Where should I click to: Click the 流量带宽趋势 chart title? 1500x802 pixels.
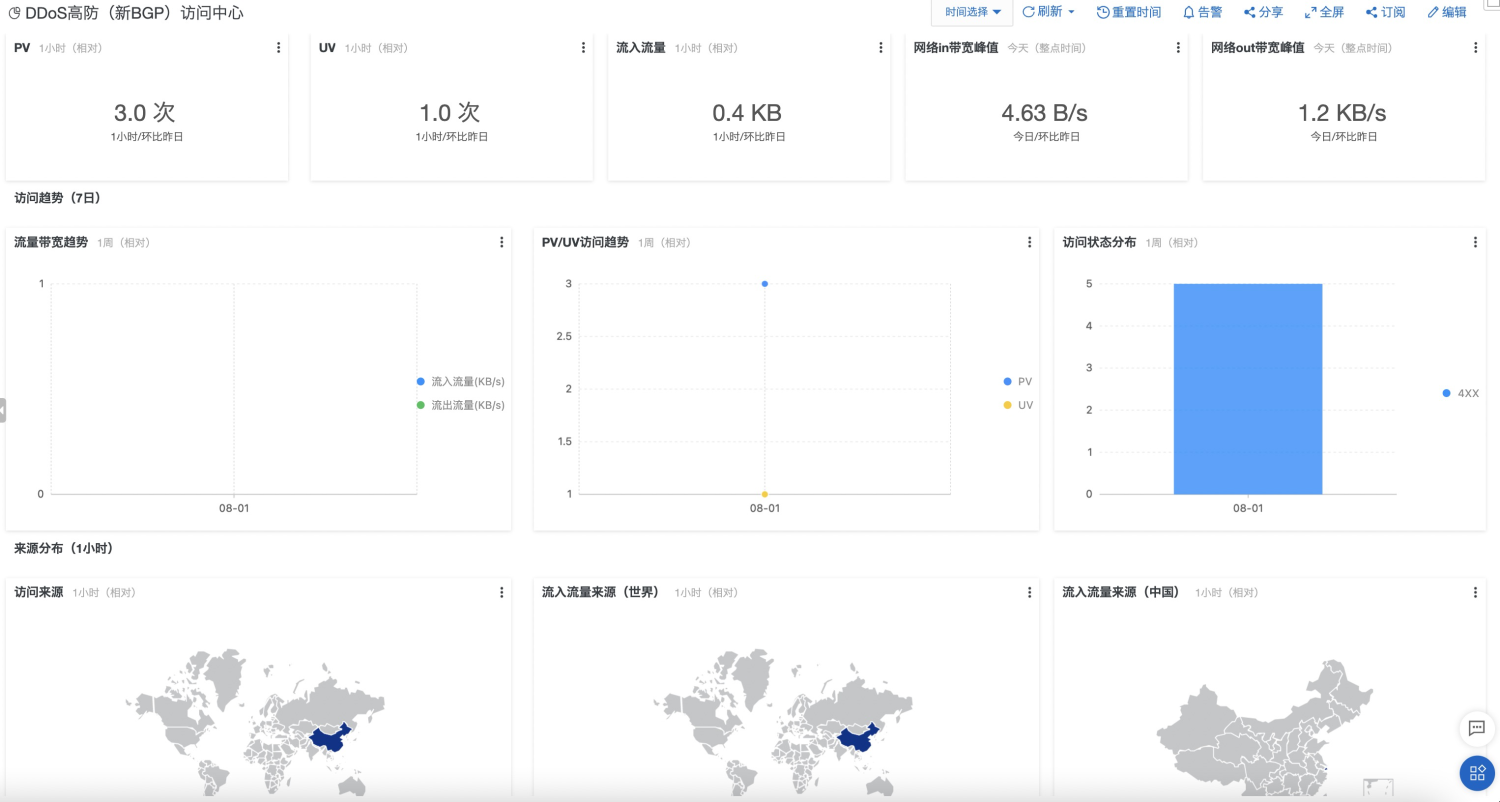[51, 242]
